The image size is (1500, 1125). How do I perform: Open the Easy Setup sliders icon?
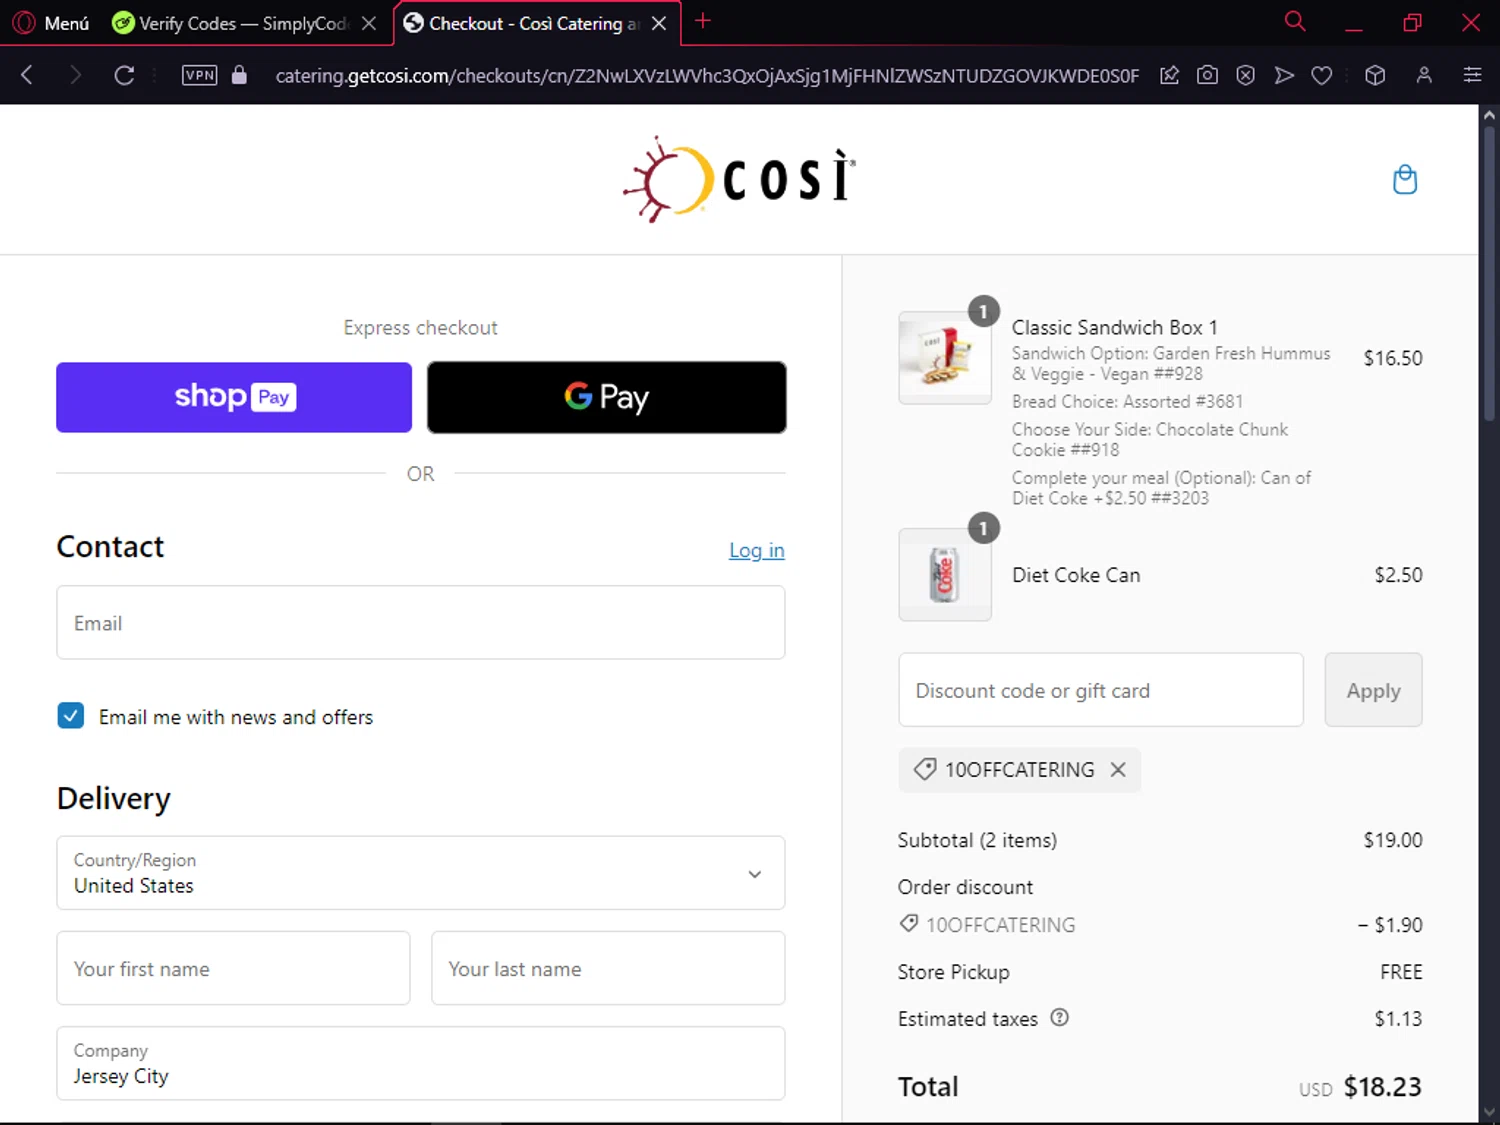click(x=1472, y=75)
